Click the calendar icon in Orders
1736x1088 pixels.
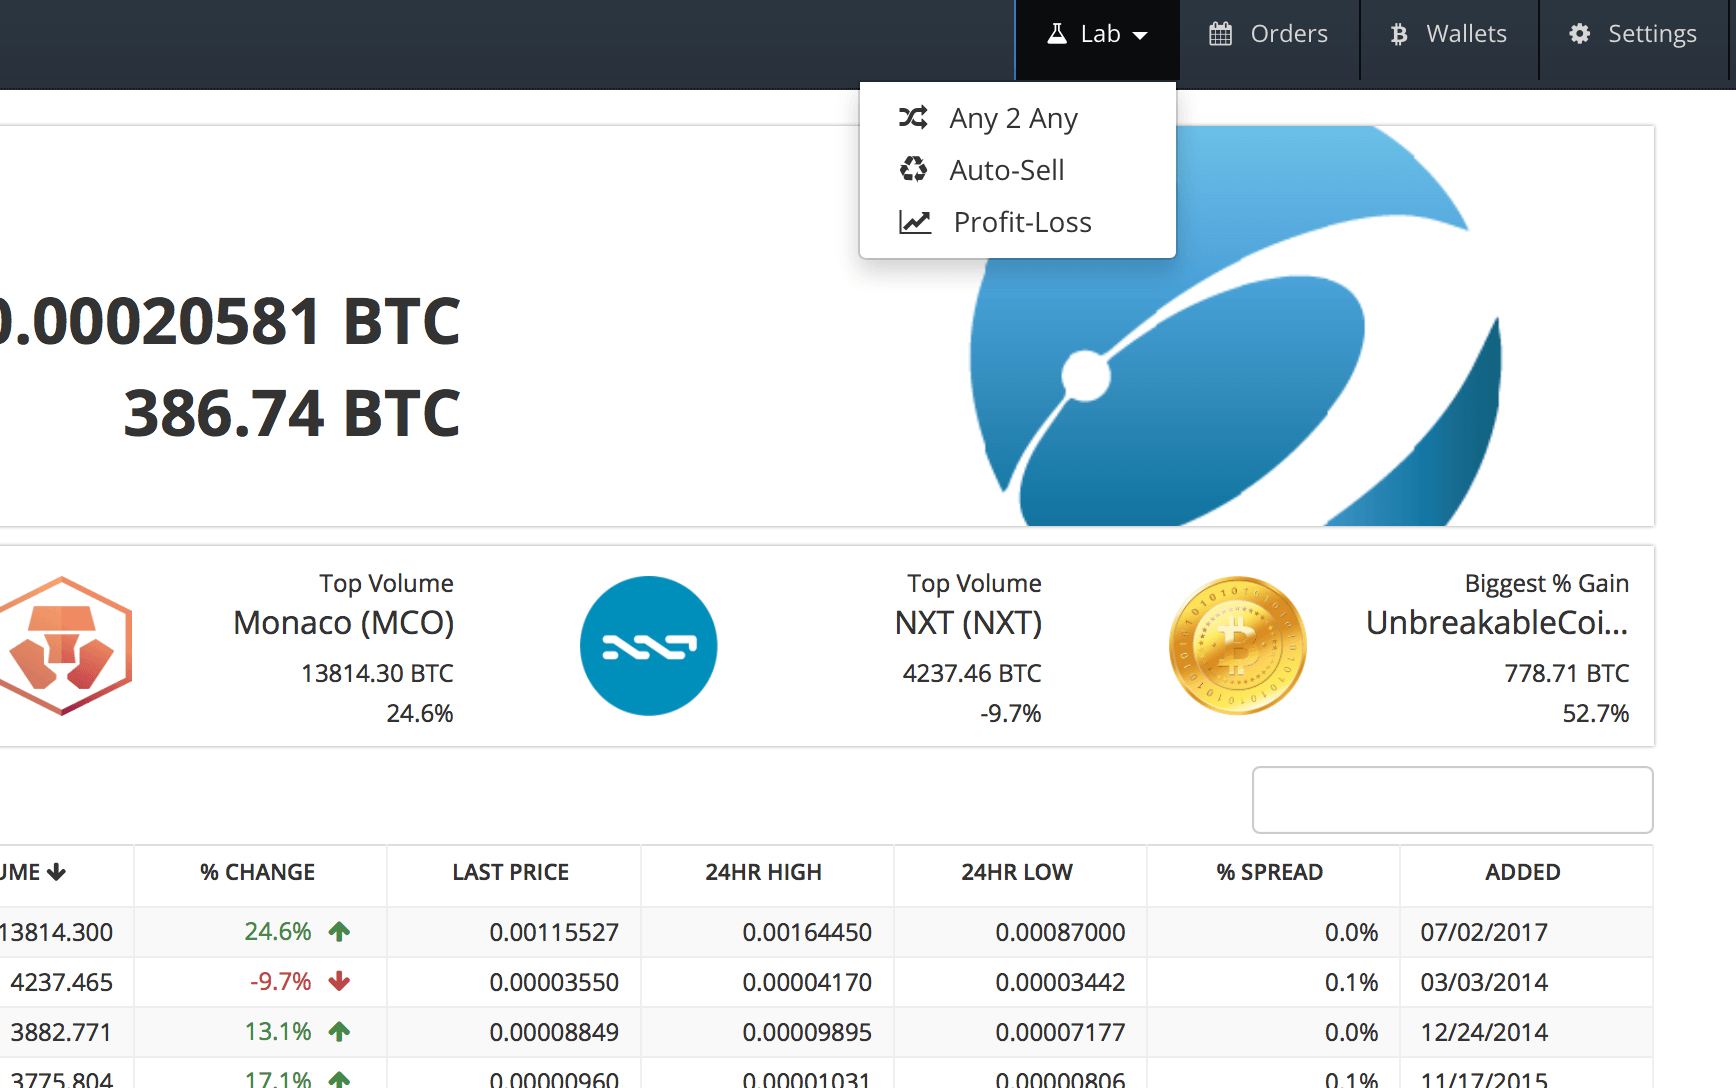1220,34
